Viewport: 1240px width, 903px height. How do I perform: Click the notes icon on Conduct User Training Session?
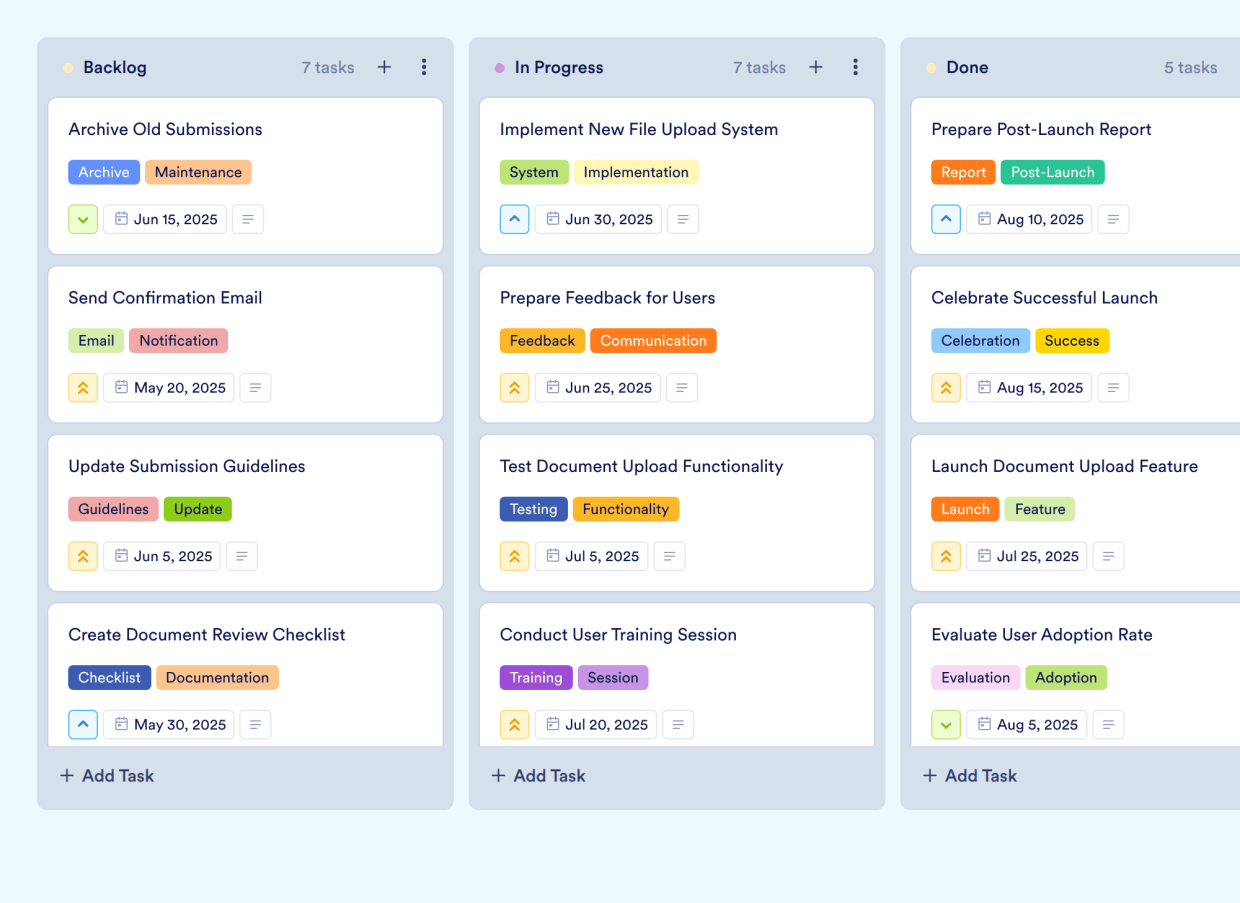coord(678,724)
